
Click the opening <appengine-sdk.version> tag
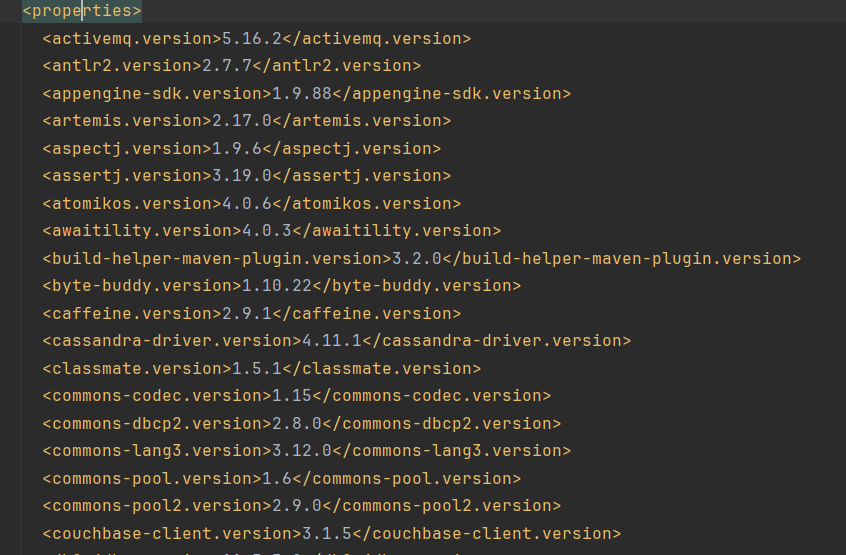[x=157, y=94]
